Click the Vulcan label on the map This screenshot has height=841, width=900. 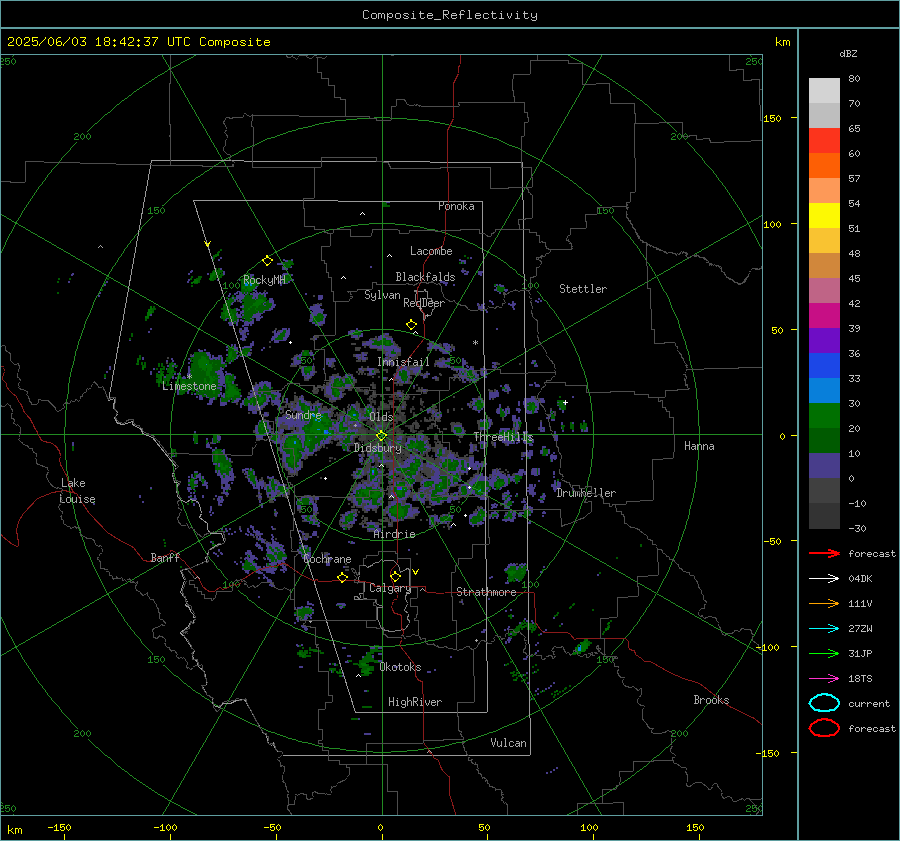click(x=509, y=743)
